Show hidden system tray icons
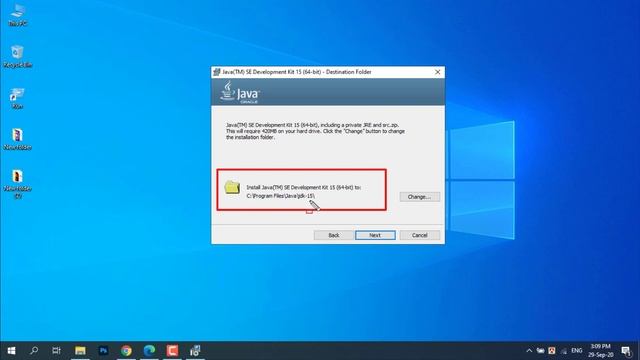The image size is (640, 360). click(x=529, y=351)
